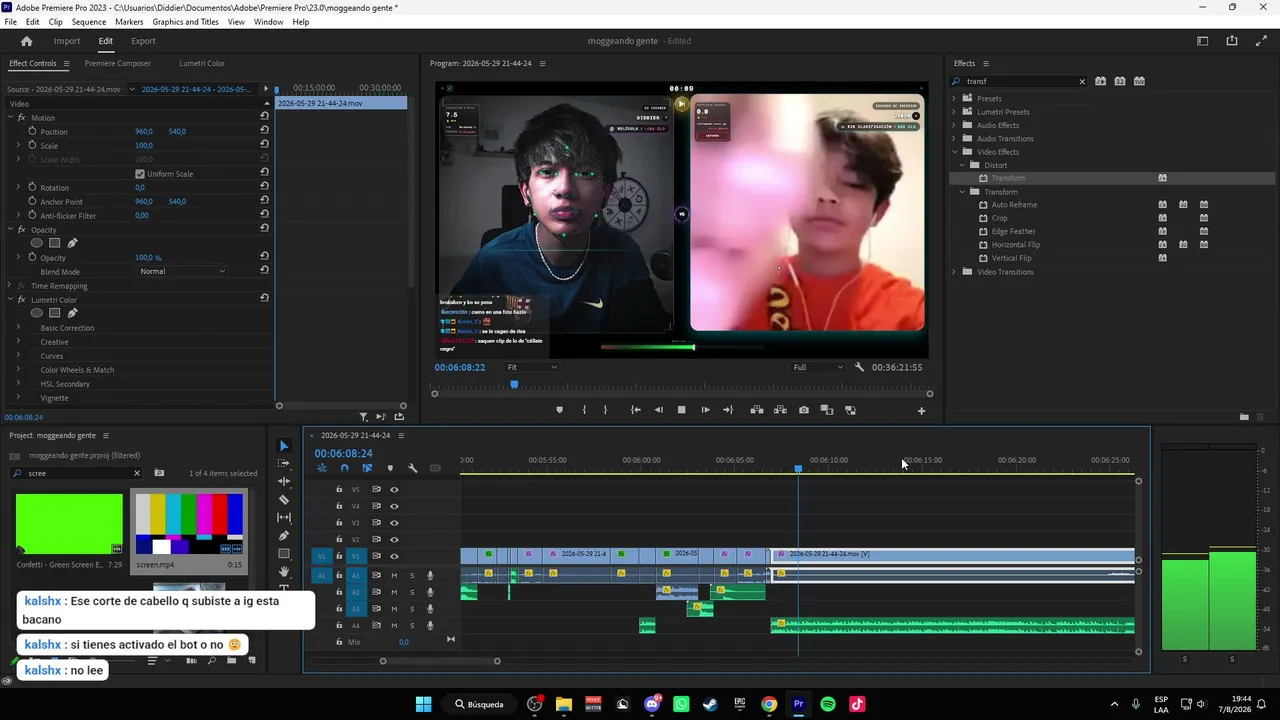Expand the Video Transitions folder

[954, 272]
